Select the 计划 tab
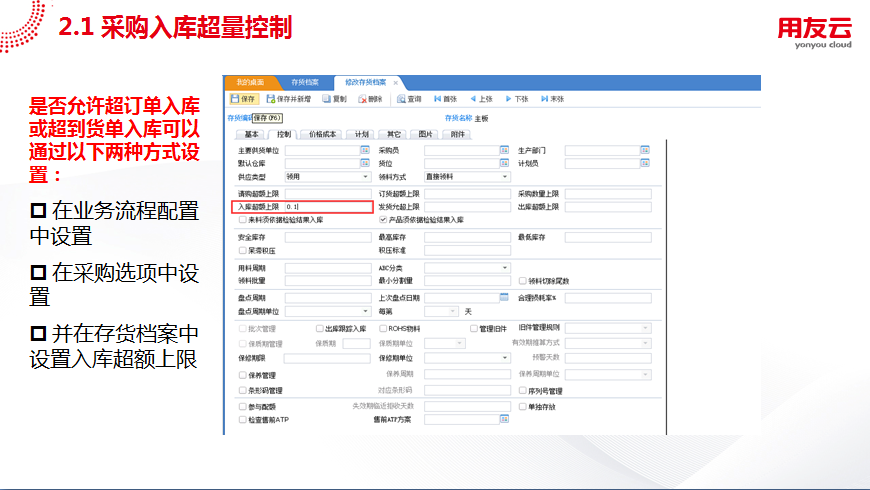This screenshot has height=490, width=870. click(362, 134)
